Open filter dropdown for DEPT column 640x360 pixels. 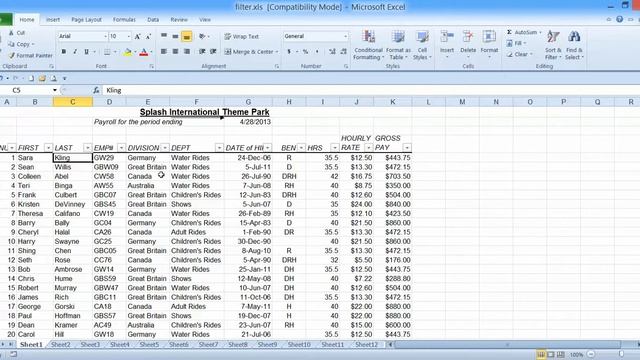pos(219,148)
